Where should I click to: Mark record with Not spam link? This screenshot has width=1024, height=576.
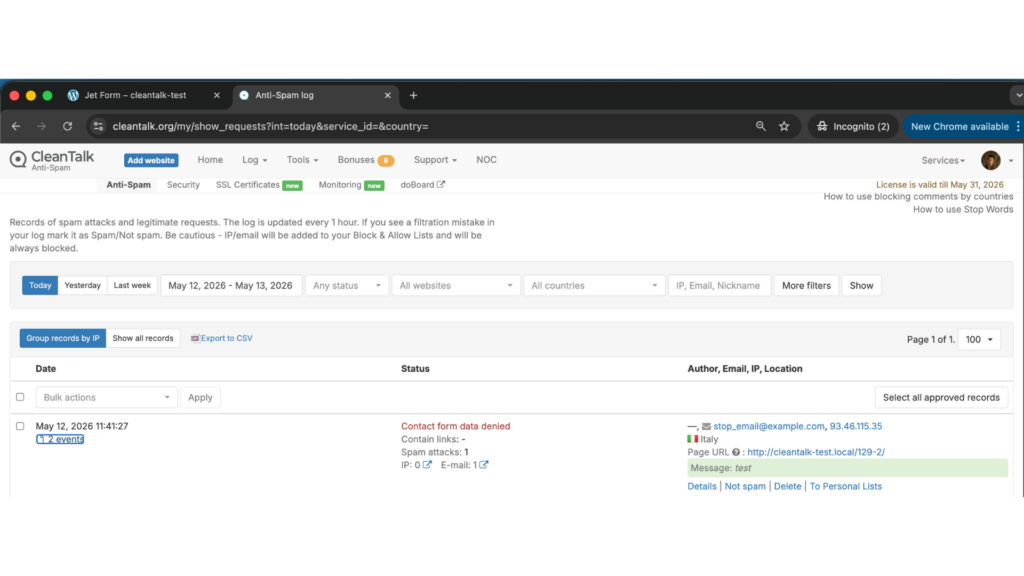(x=744, y=487)
